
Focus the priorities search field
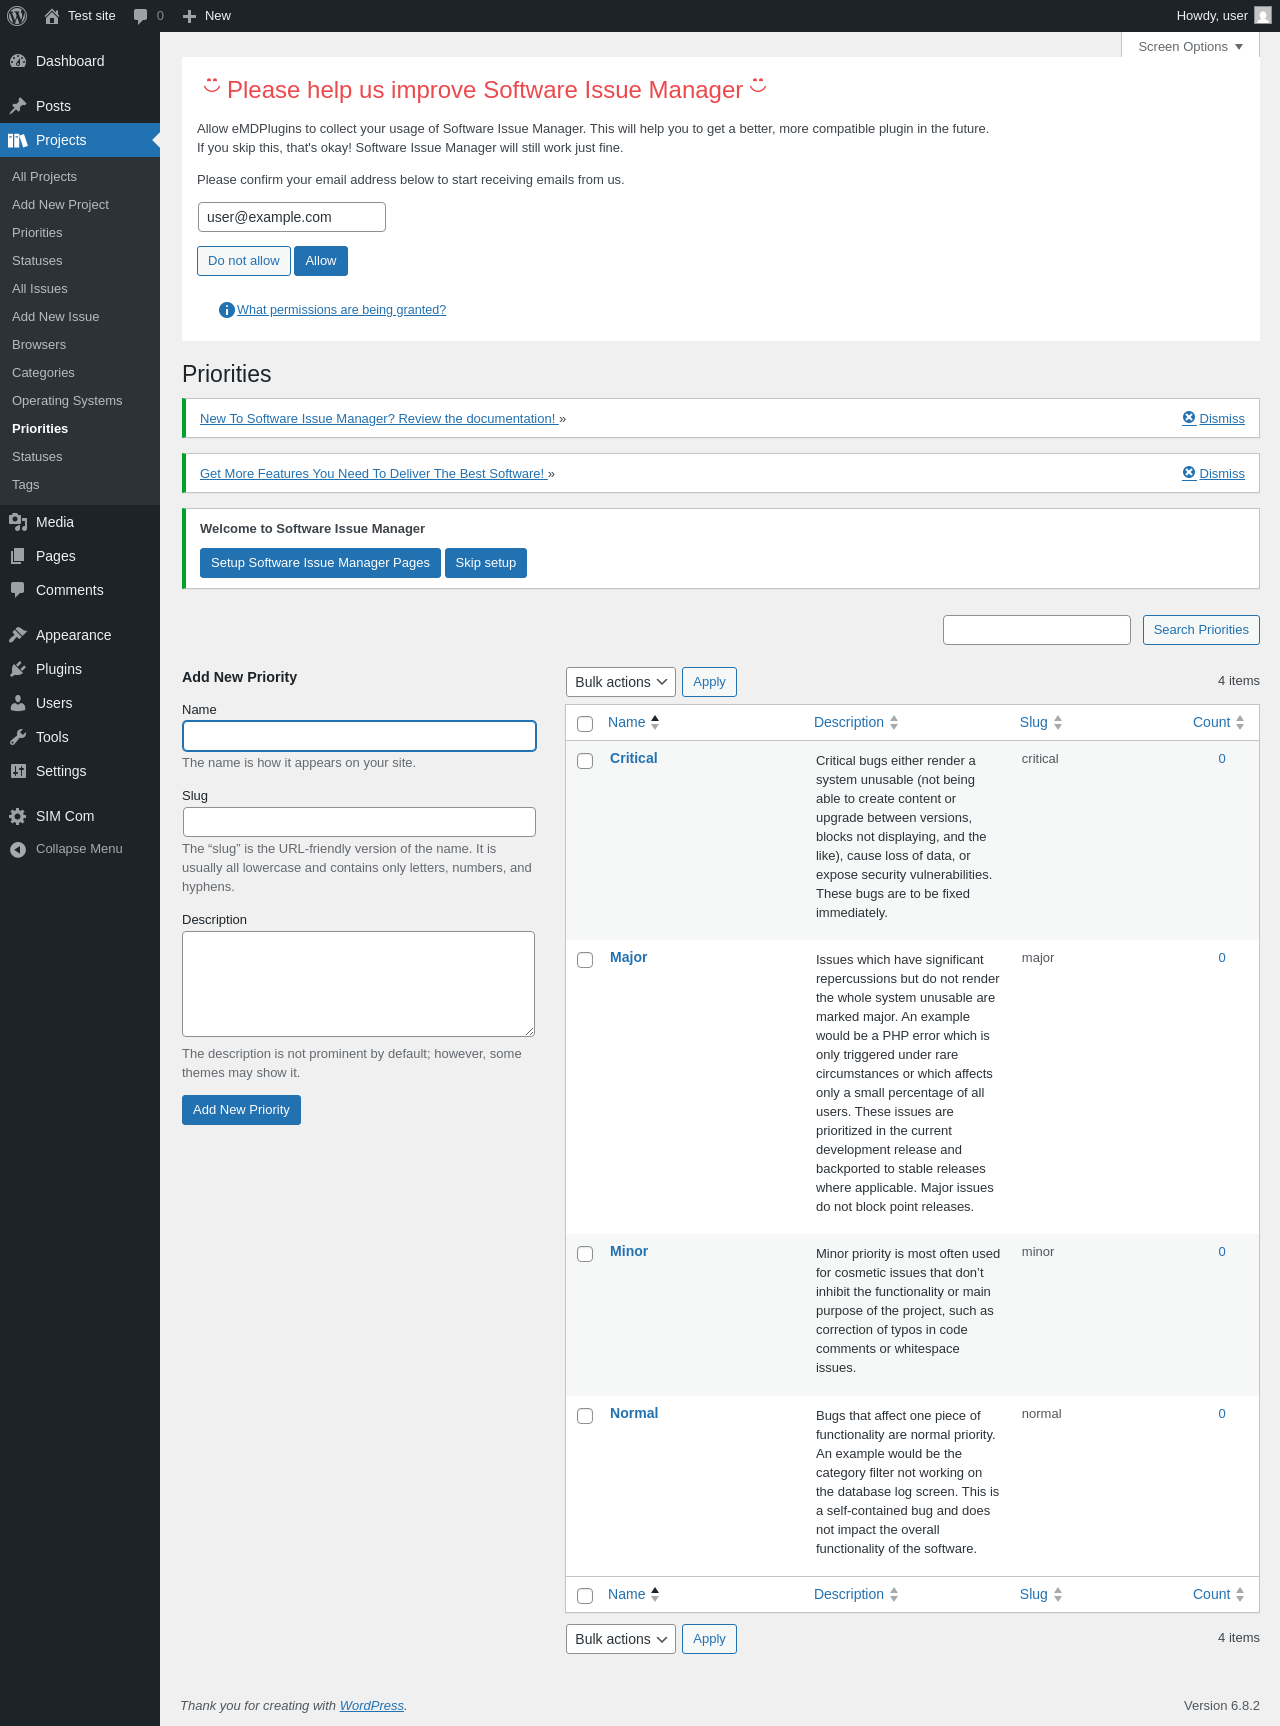[x=1037, y=630]
